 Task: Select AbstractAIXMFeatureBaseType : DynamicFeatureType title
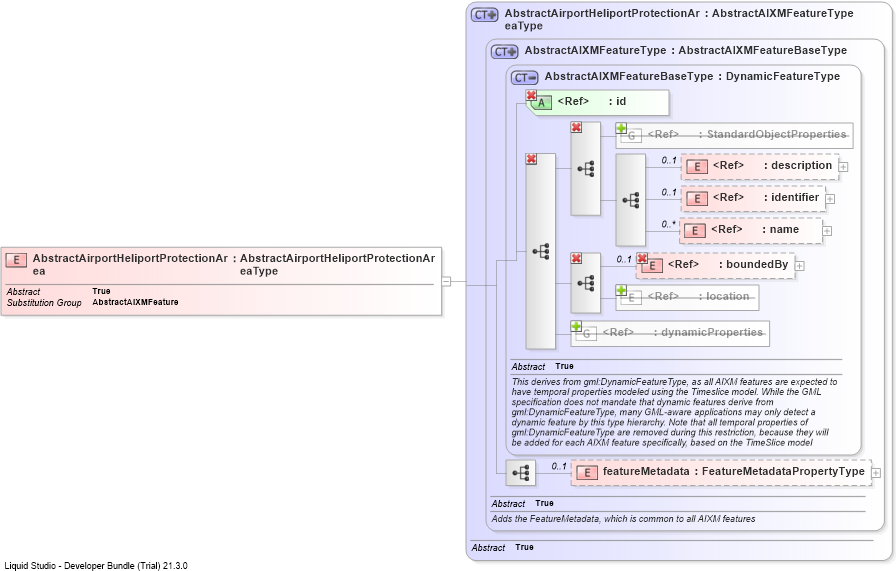tap(692, 77)
